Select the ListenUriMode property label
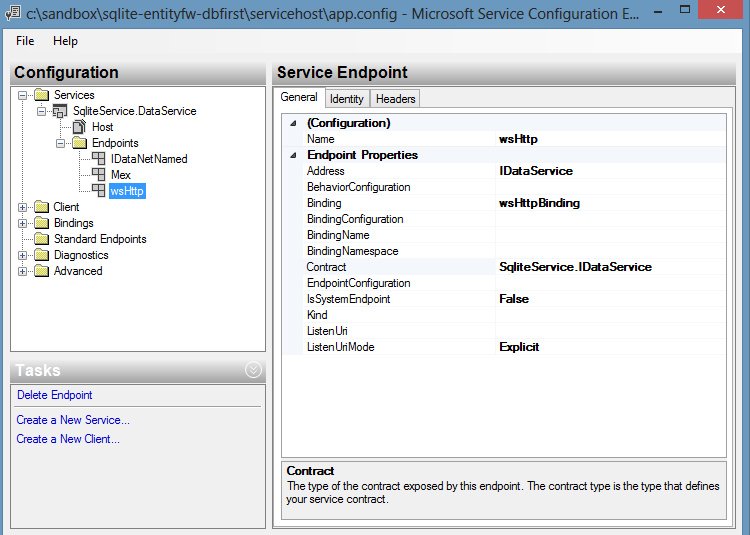750x535 pixels. 340,347
